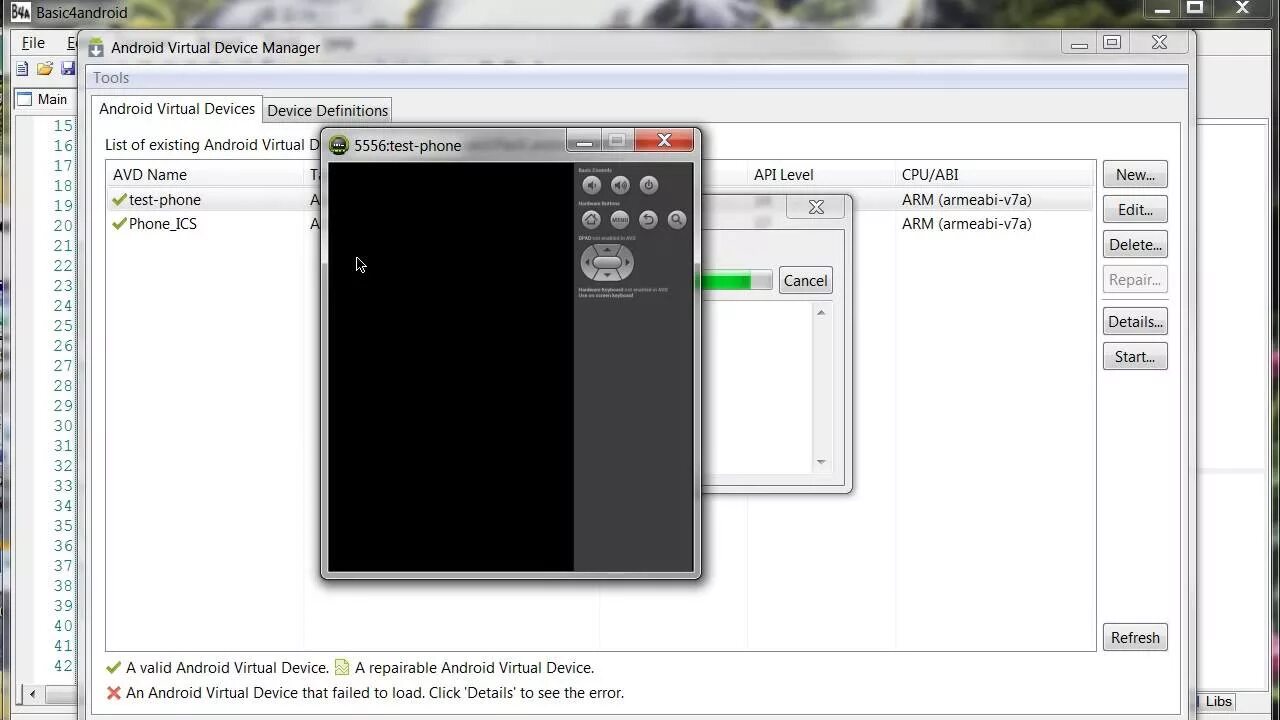Click line number 15 in code editor

click(x=63, y=126)
